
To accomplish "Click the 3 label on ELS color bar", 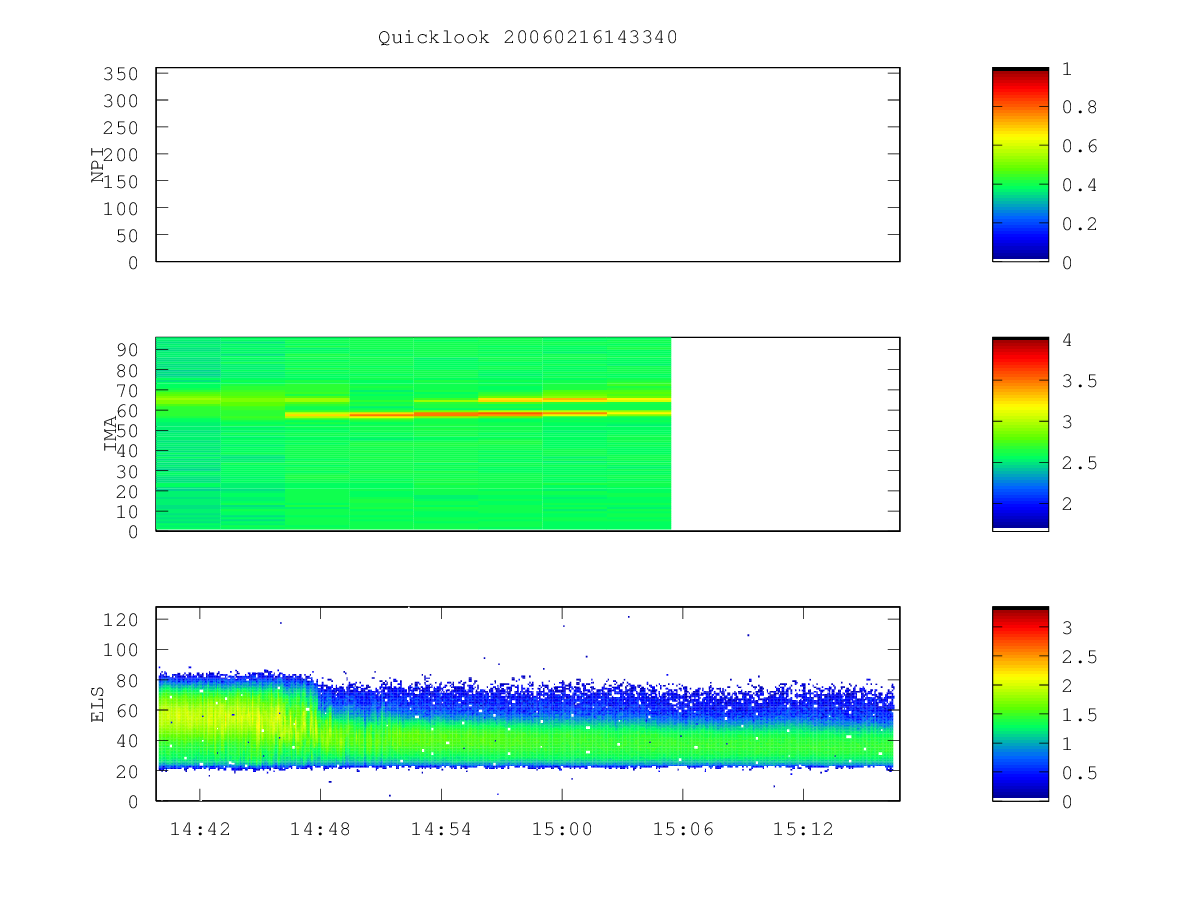I will tap(1067, 628).
